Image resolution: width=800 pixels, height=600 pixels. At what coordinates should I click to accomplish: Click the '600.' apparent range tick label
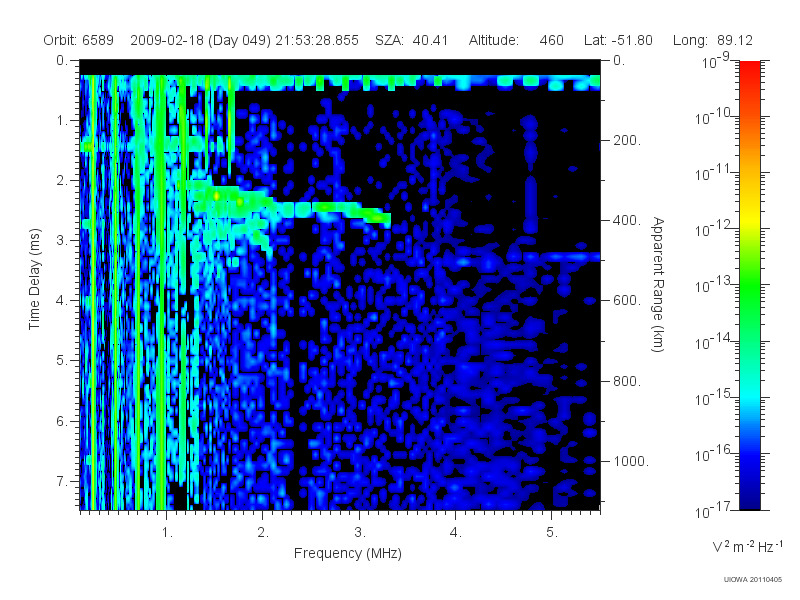point(627,301)
